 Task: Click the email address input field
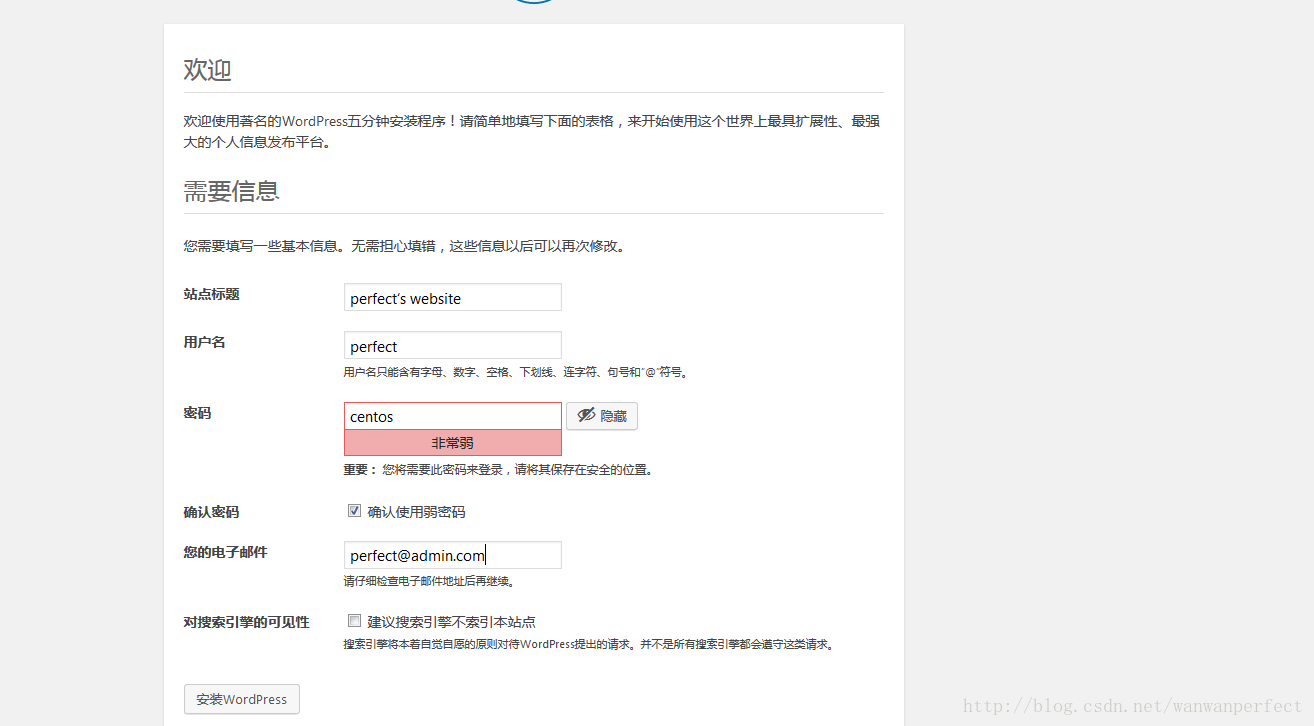pyautogui.click(x=452, y=555)
